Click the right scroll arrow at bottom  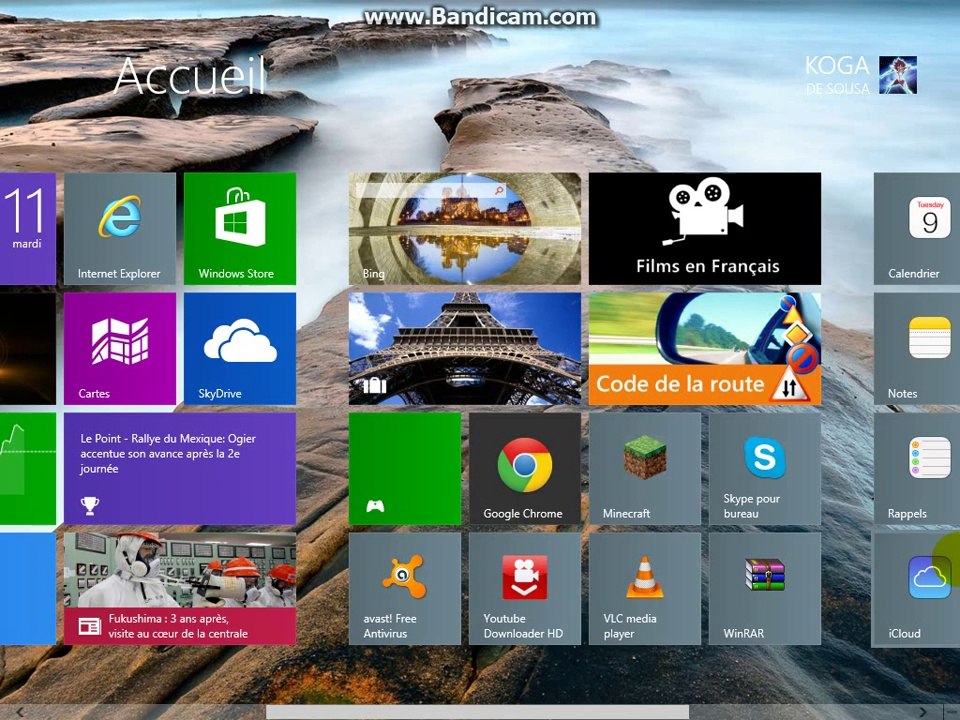(923, 712)
